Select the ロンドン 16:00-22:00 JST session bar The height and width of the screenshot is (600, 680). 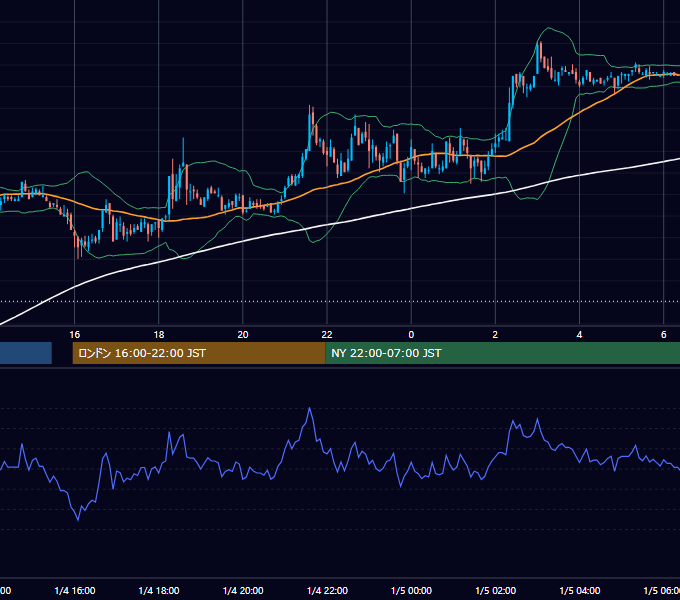point(199,353)
